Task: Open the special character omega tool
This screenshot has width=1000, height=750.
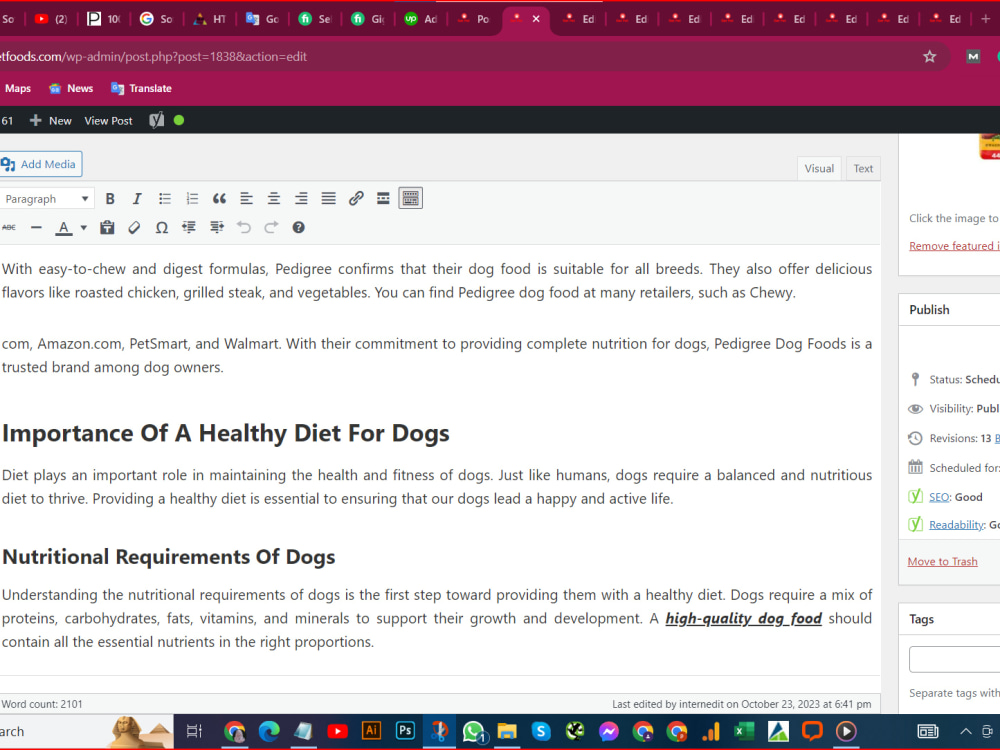Action: pyautogui.click(x=162, y=228)
